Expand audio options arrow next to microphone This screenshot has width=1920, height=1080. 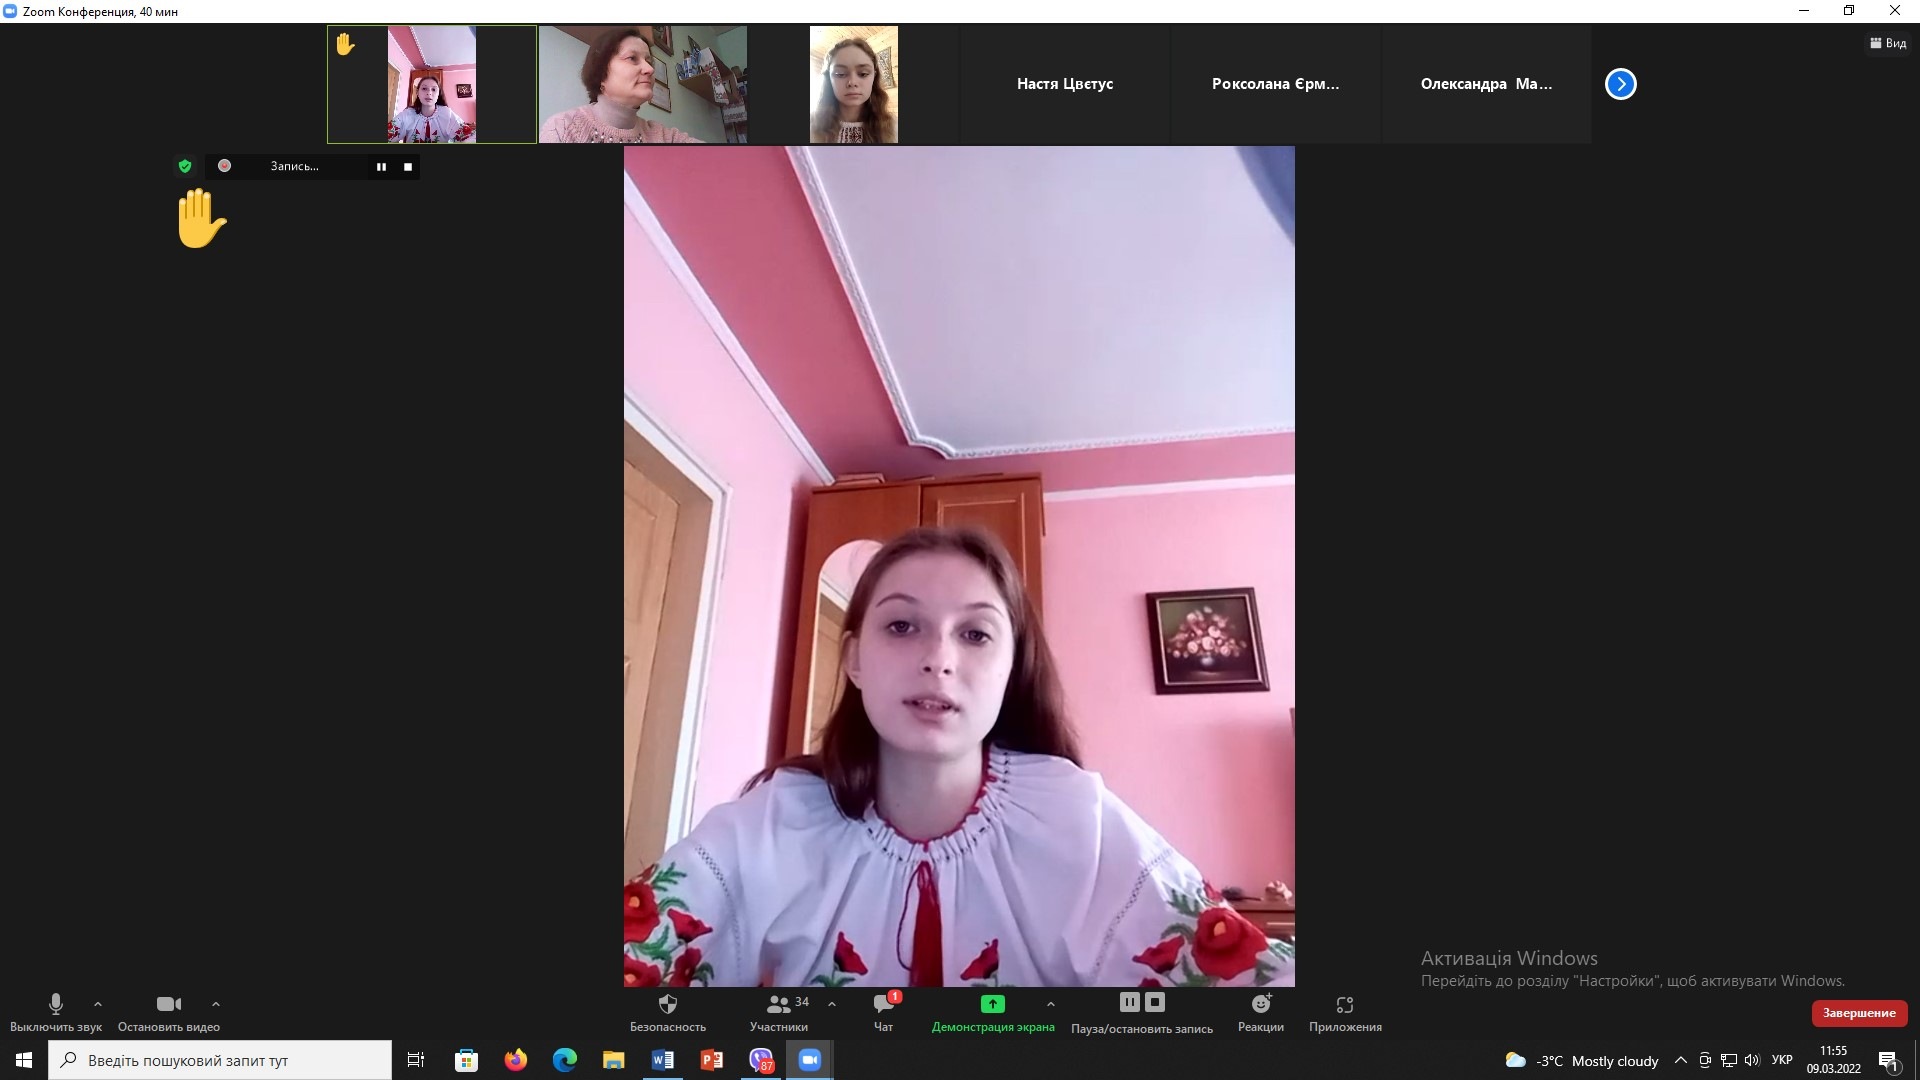[x=98, y=1003]
